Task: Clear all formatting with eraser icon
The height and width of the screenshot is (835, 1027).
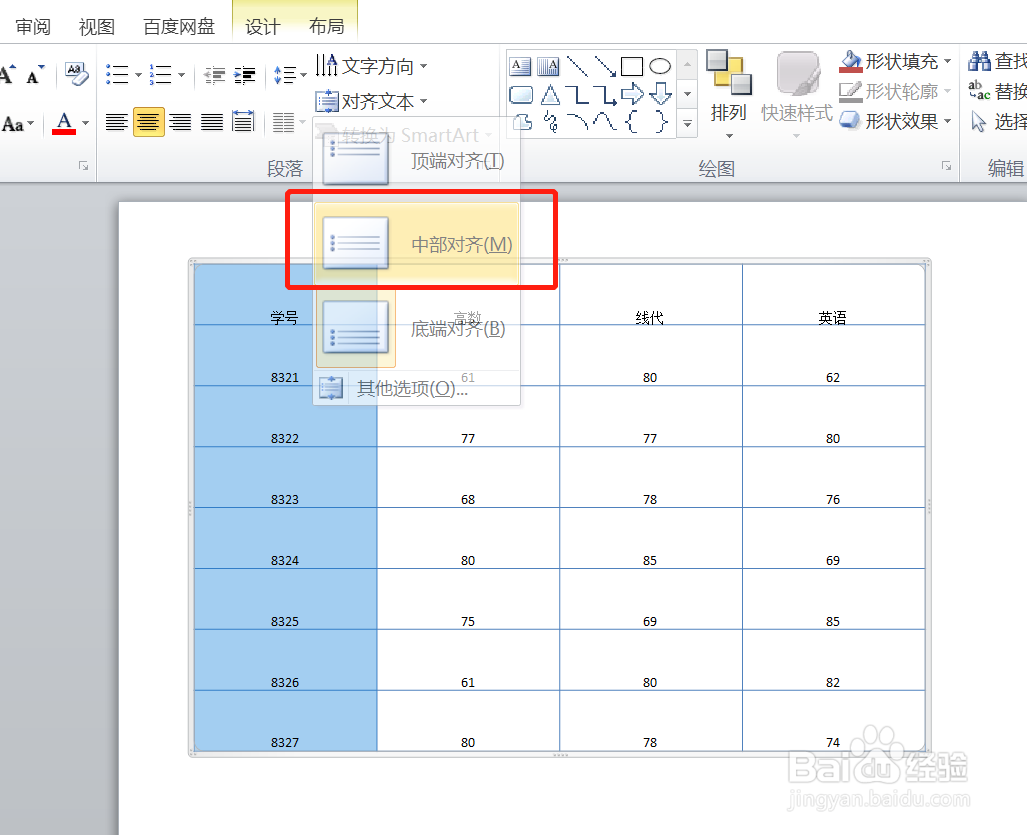Action: 77,74
